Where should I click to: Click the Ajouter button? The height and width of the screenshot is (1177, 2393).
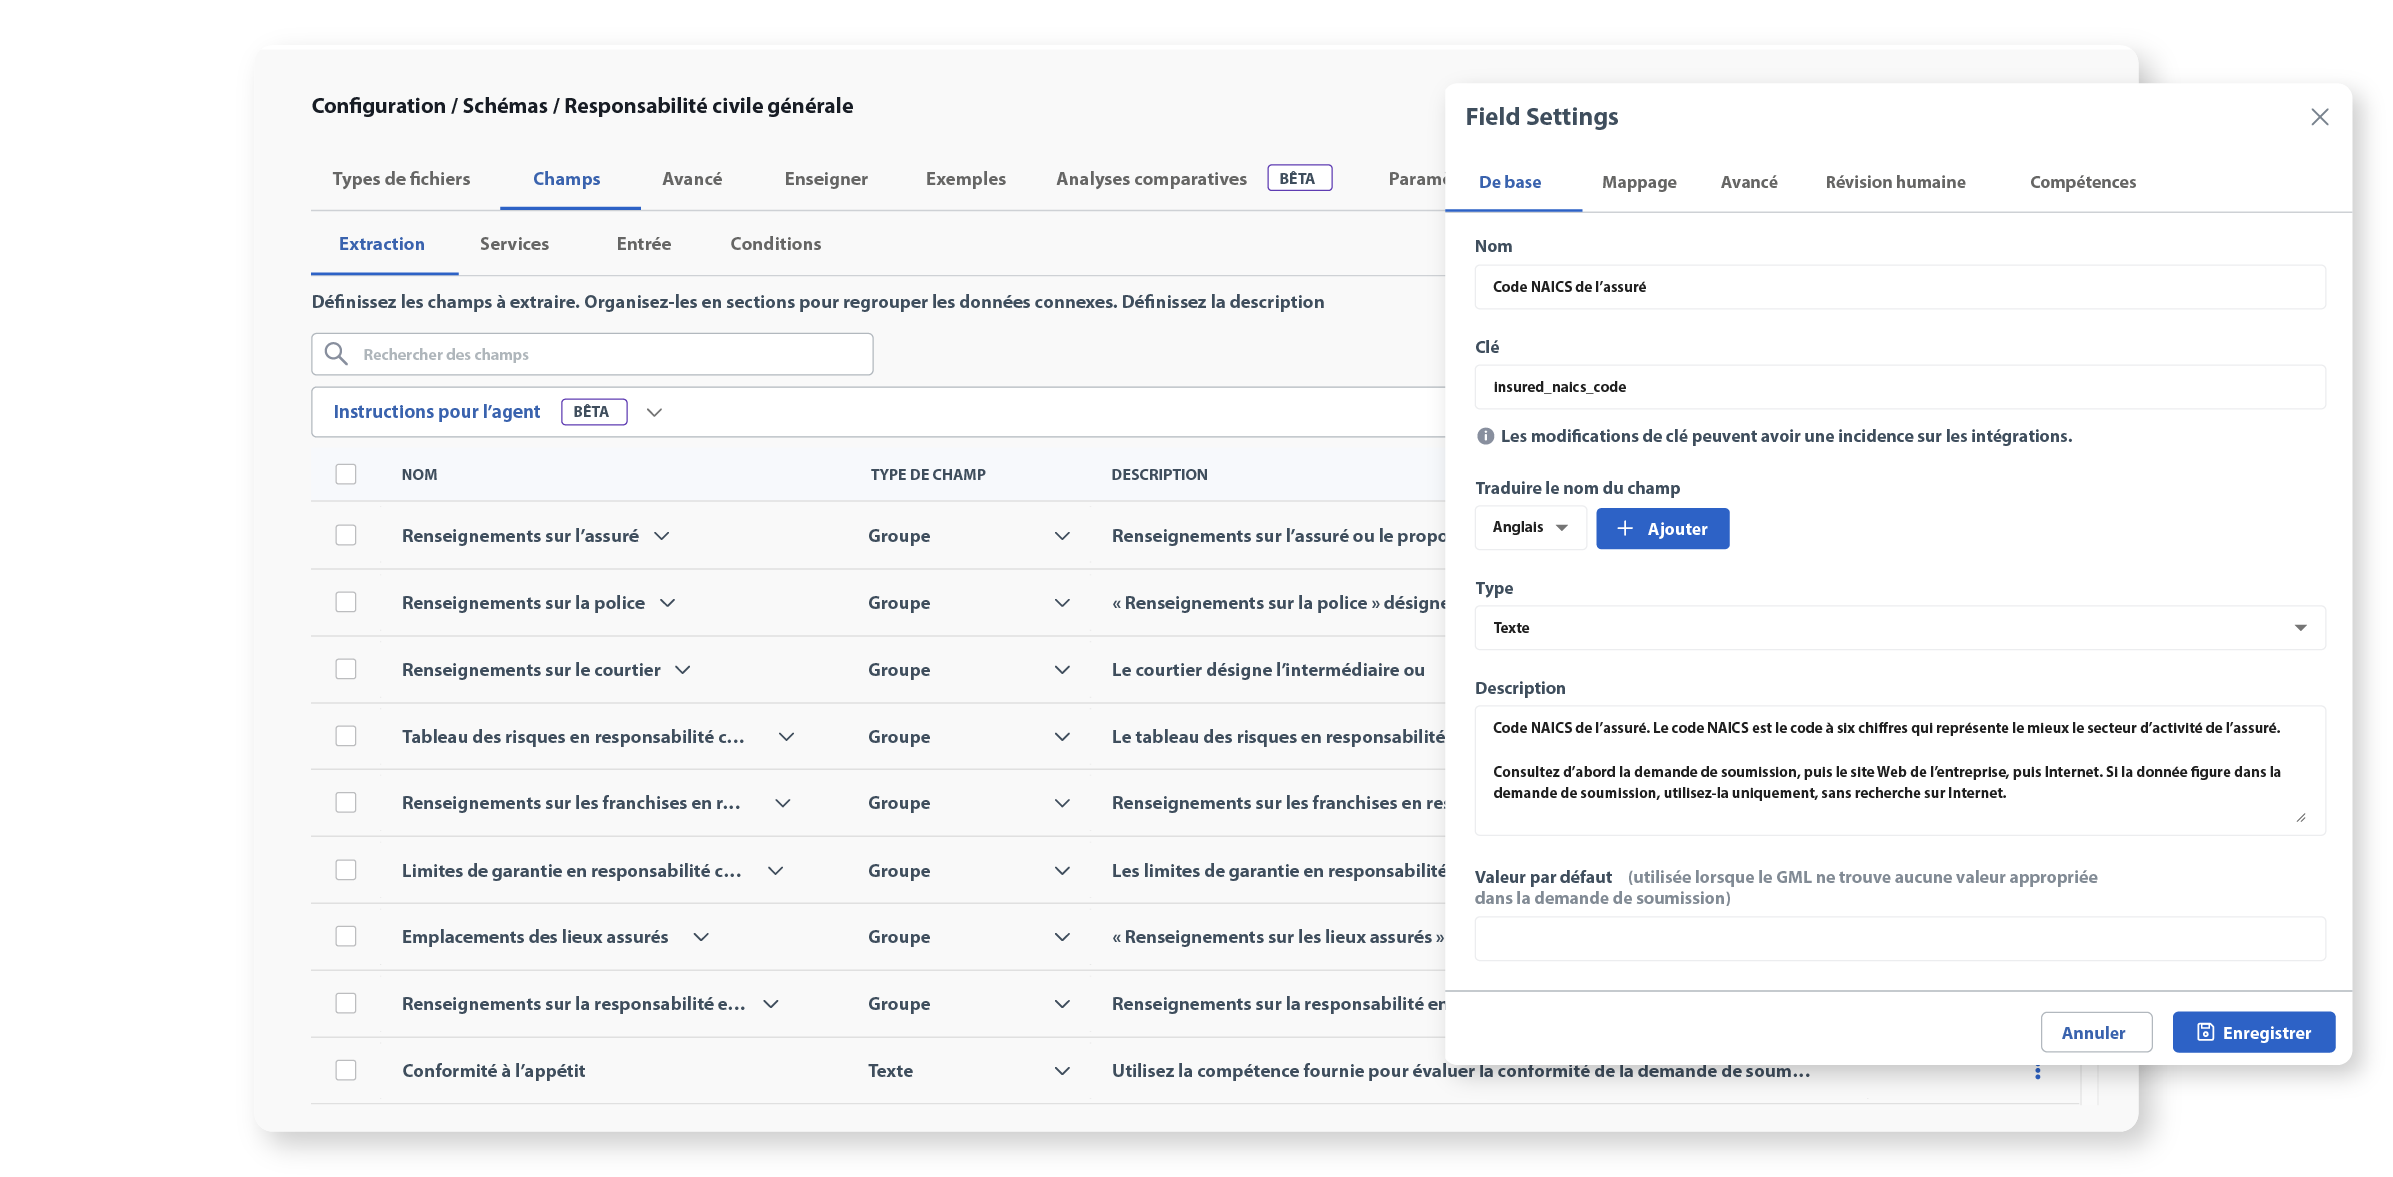[1662, 528]
